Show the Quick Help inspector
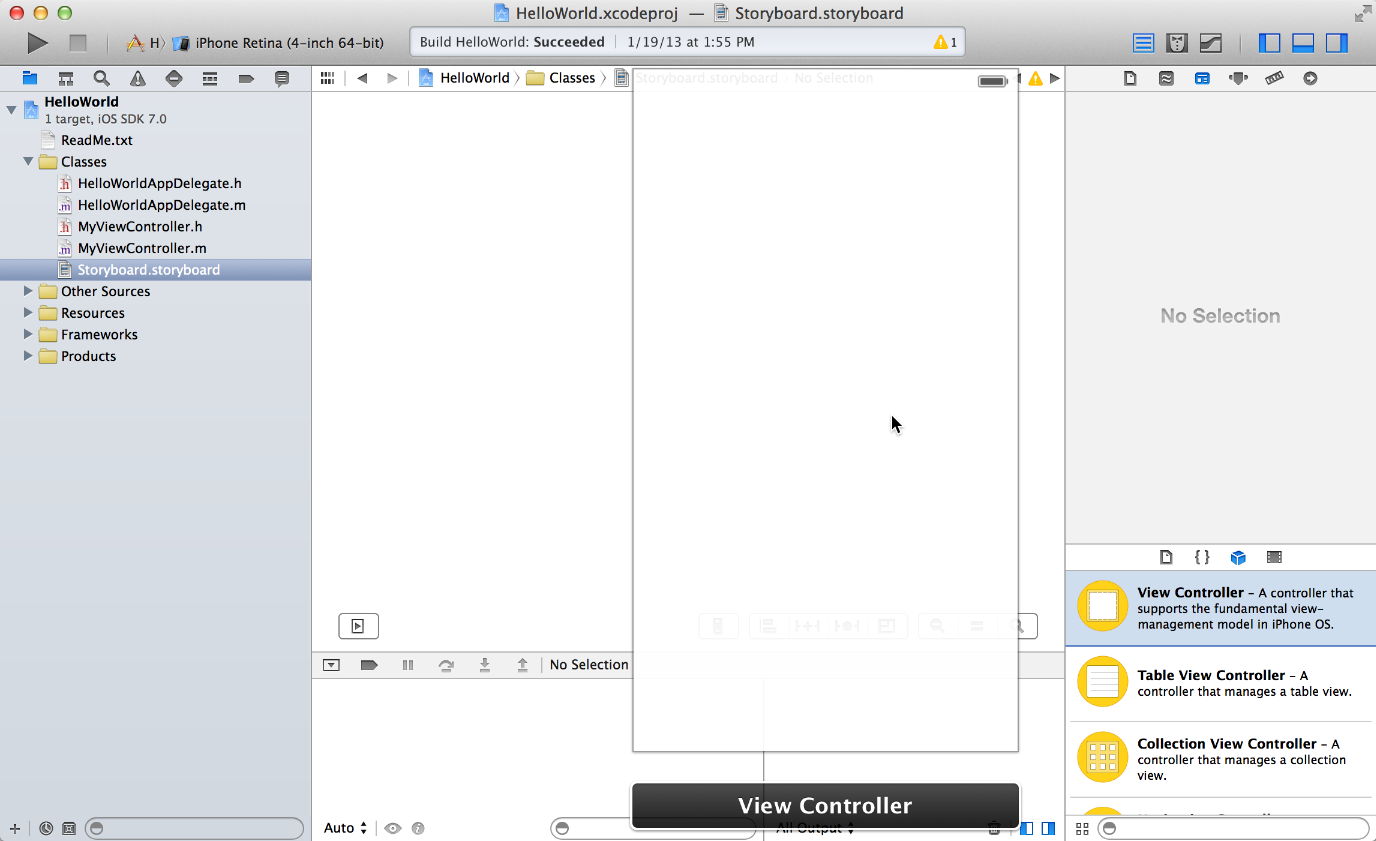1376x841 pixels. (x=1166, y=78)
